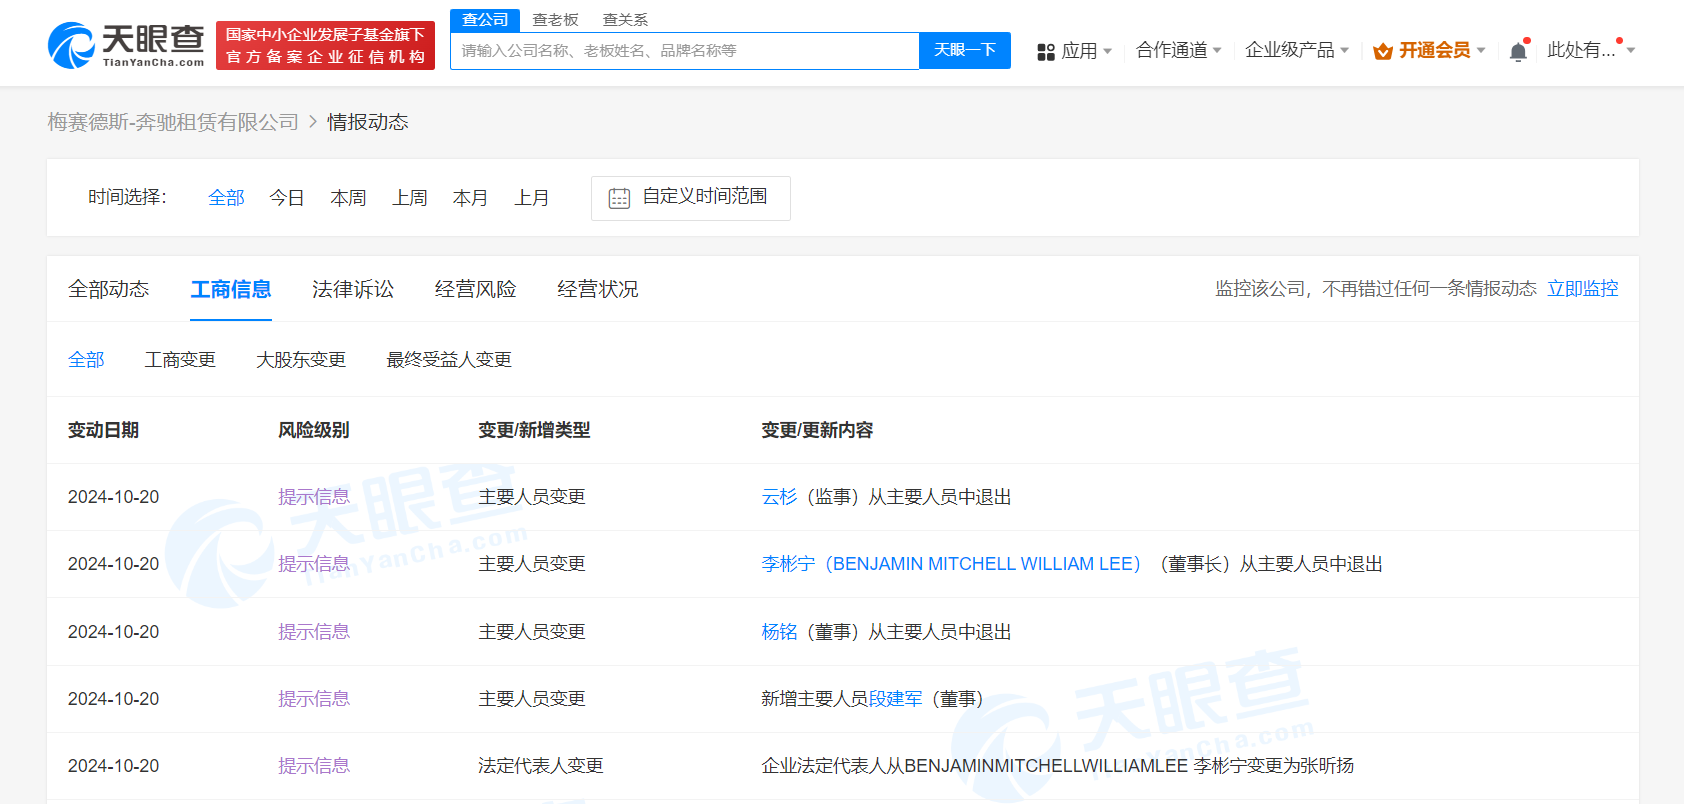Click the crown icon beside 开通会员
This screenshot has width=1684, height=804.
tap(1383, 51)
